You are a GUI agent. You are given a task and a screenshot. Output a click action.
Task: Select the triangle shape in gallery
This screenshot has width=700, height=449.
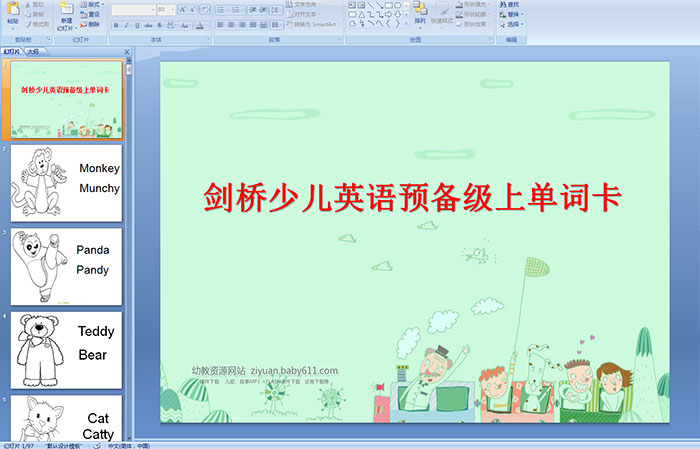pos(362,14)
